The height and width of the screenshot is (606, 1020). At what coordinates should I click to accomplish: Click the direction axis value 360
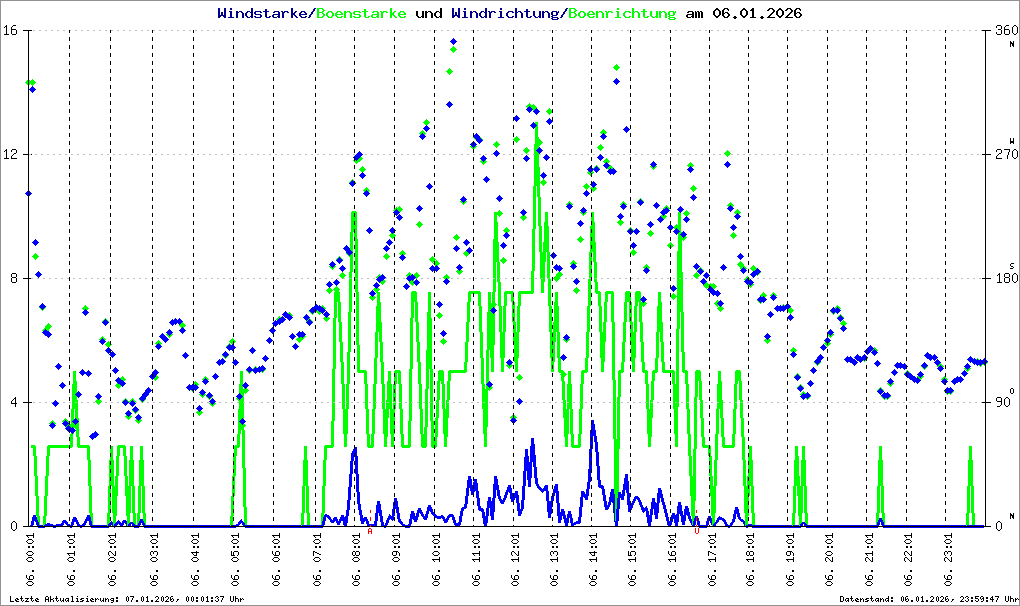pos(1006,31)
